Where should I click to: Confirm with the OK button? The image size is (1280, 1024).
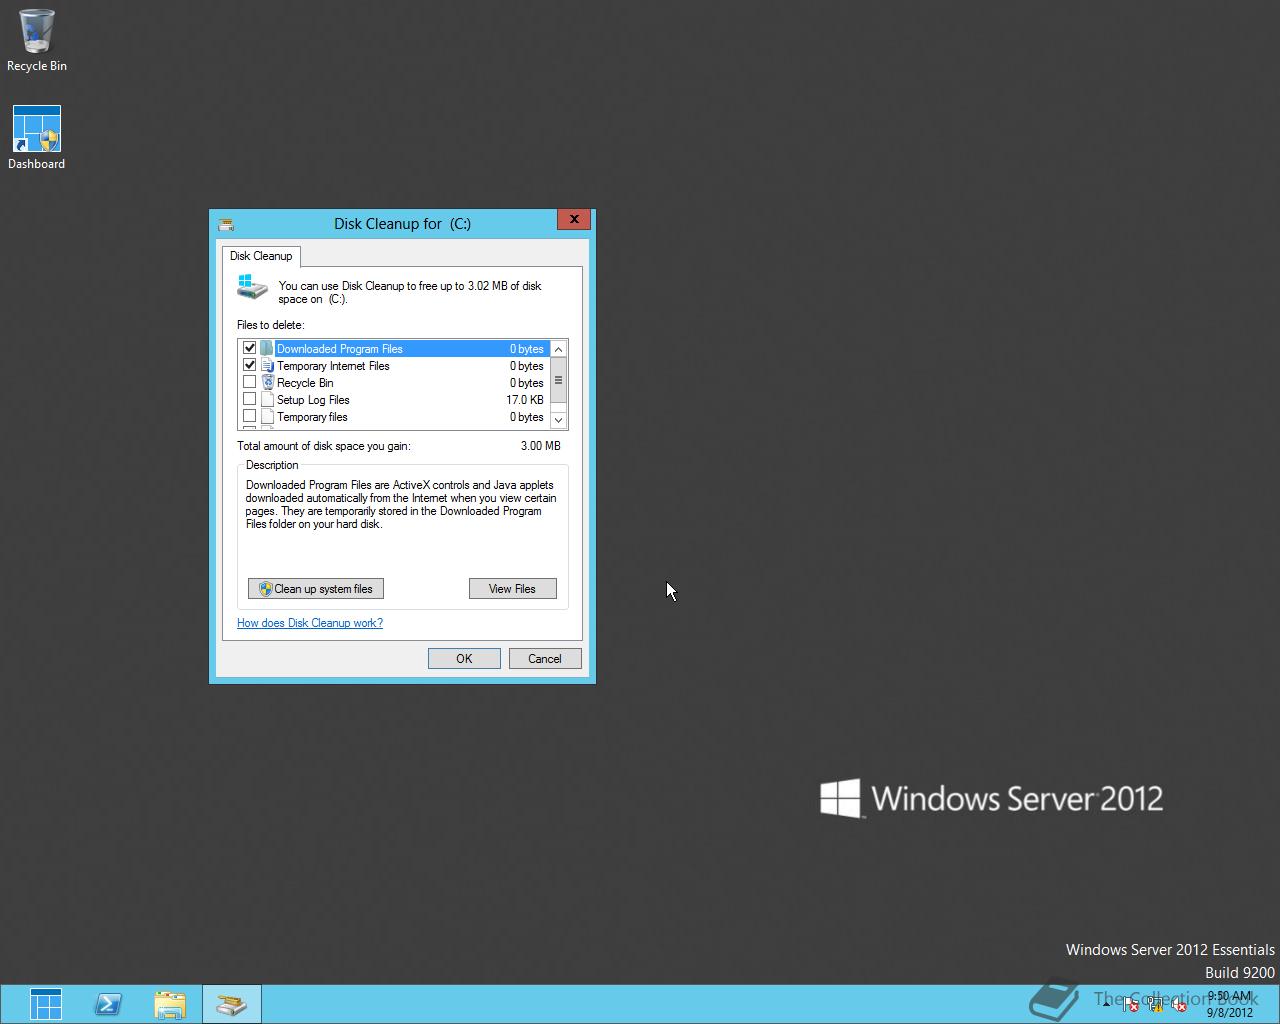464,658
